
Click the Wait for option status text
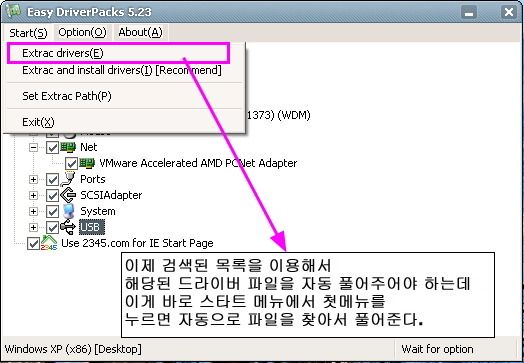coord(437,350)
